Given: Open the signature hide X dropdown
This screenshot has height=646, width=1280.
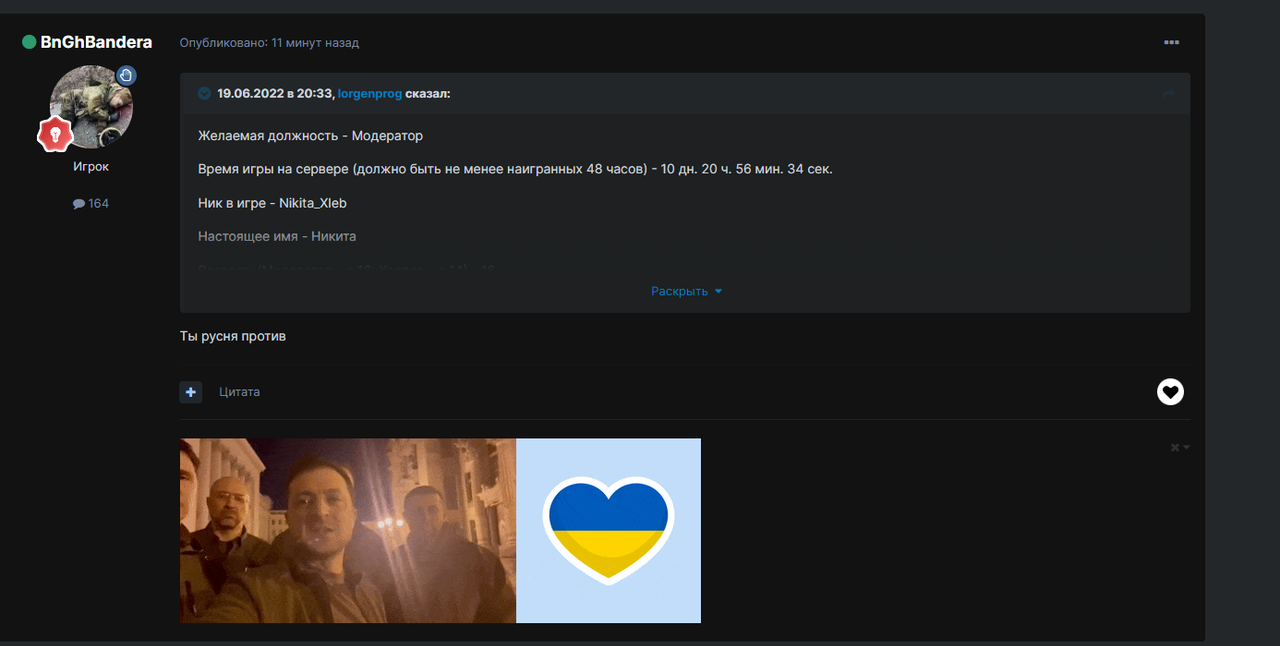Looking at the screenshot, I should coord(1180,447).
